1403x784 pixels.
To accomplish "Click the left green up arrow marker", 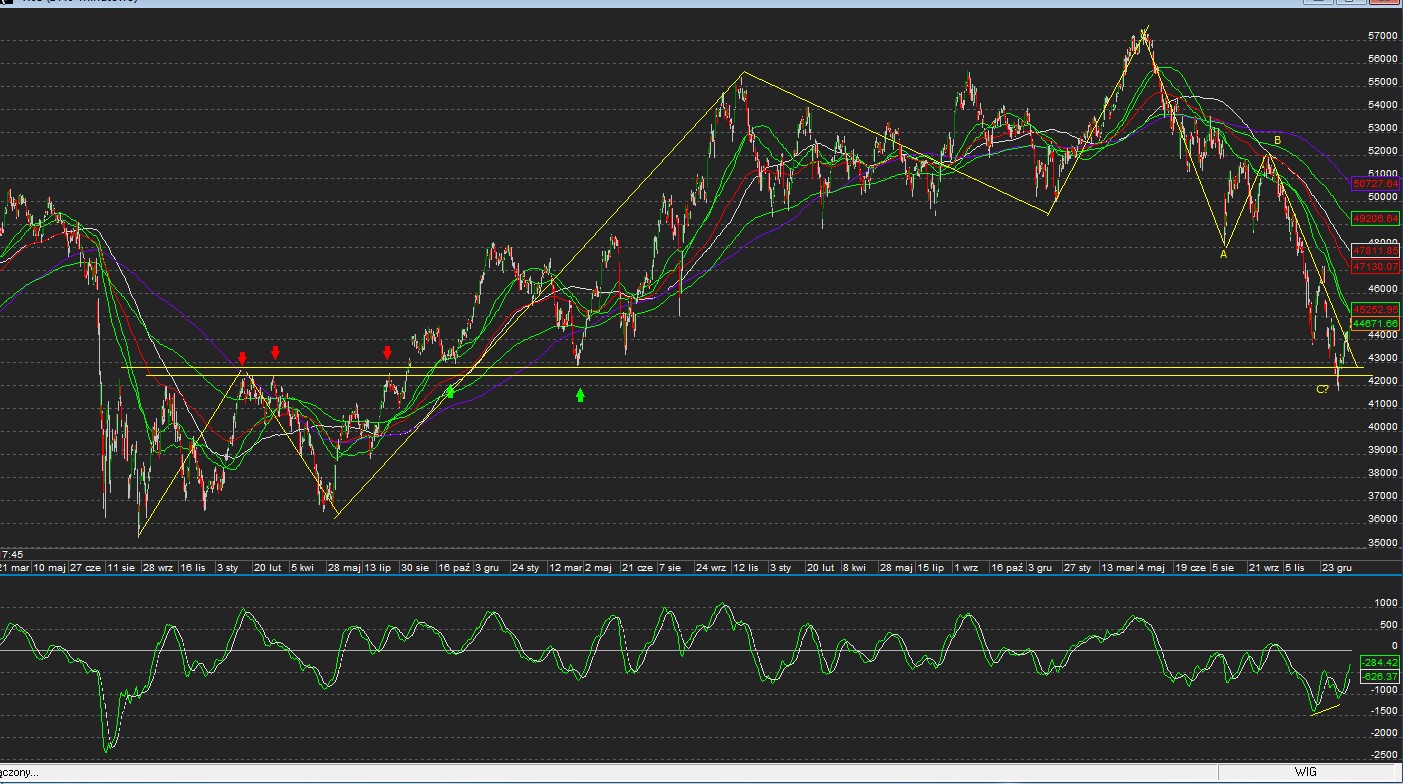I will click(x=450, y=392).
